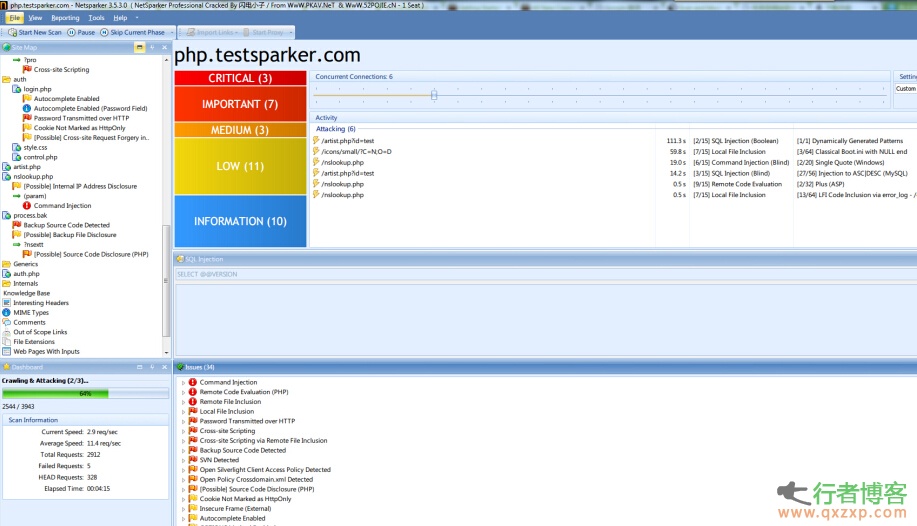Expand the Cross-site Scripting issue
Screen dimensions: 917x526
[183, 431]
